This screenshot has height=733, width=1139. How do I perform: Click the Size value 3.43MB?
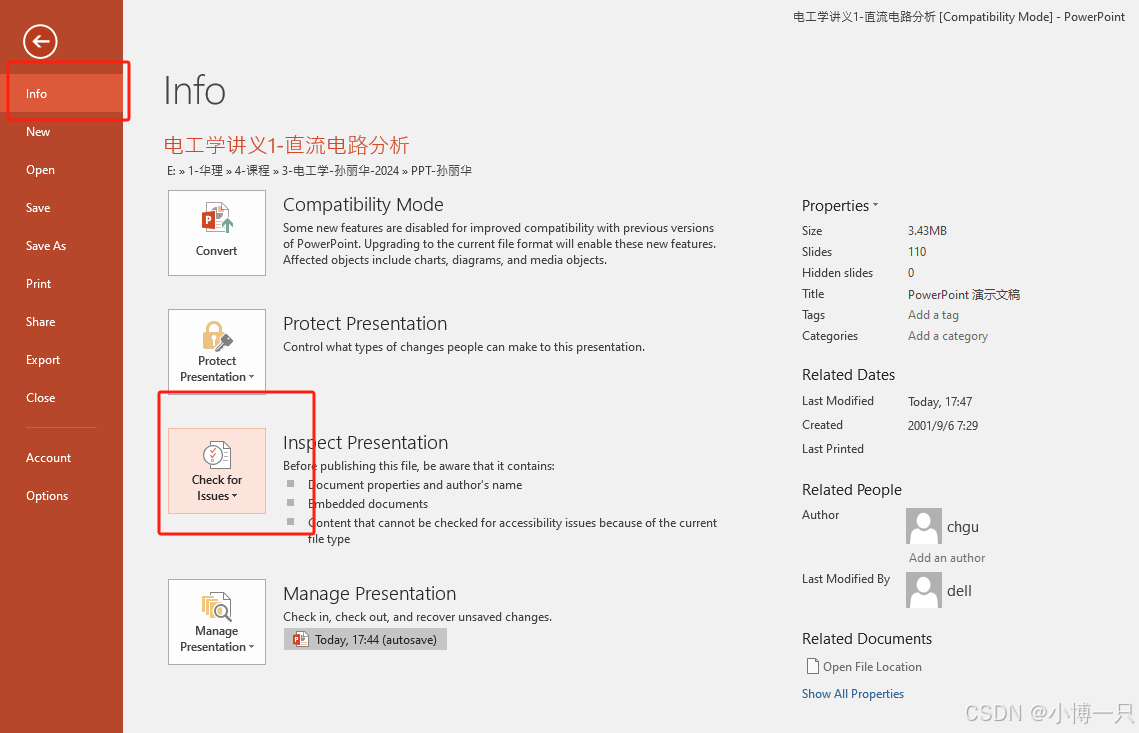(927, 230)
